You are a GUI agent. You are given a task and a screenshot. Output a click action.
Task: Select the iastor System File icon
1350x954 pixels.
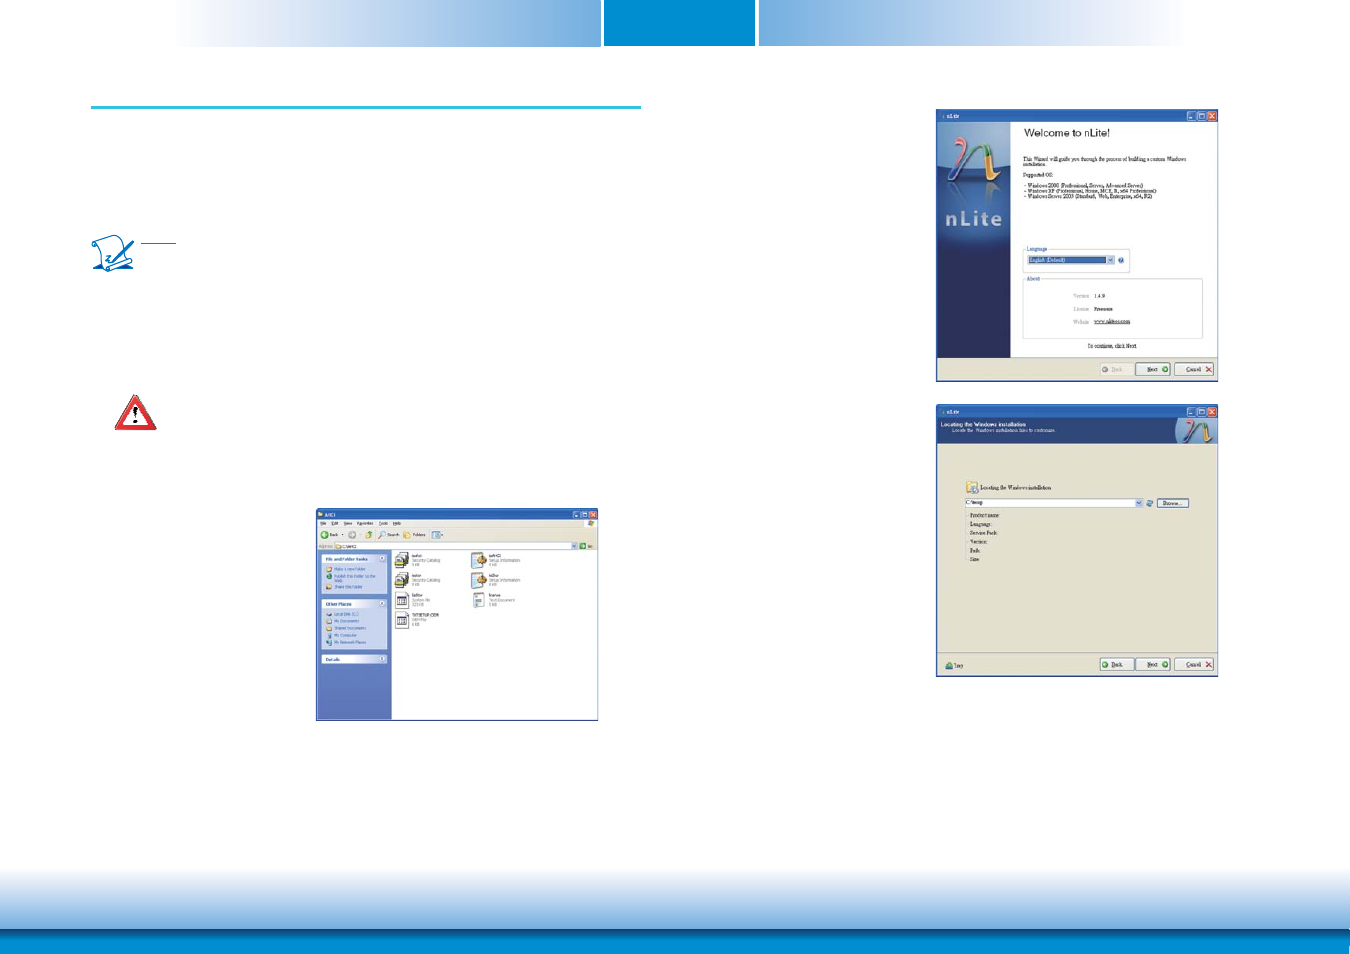402,600
